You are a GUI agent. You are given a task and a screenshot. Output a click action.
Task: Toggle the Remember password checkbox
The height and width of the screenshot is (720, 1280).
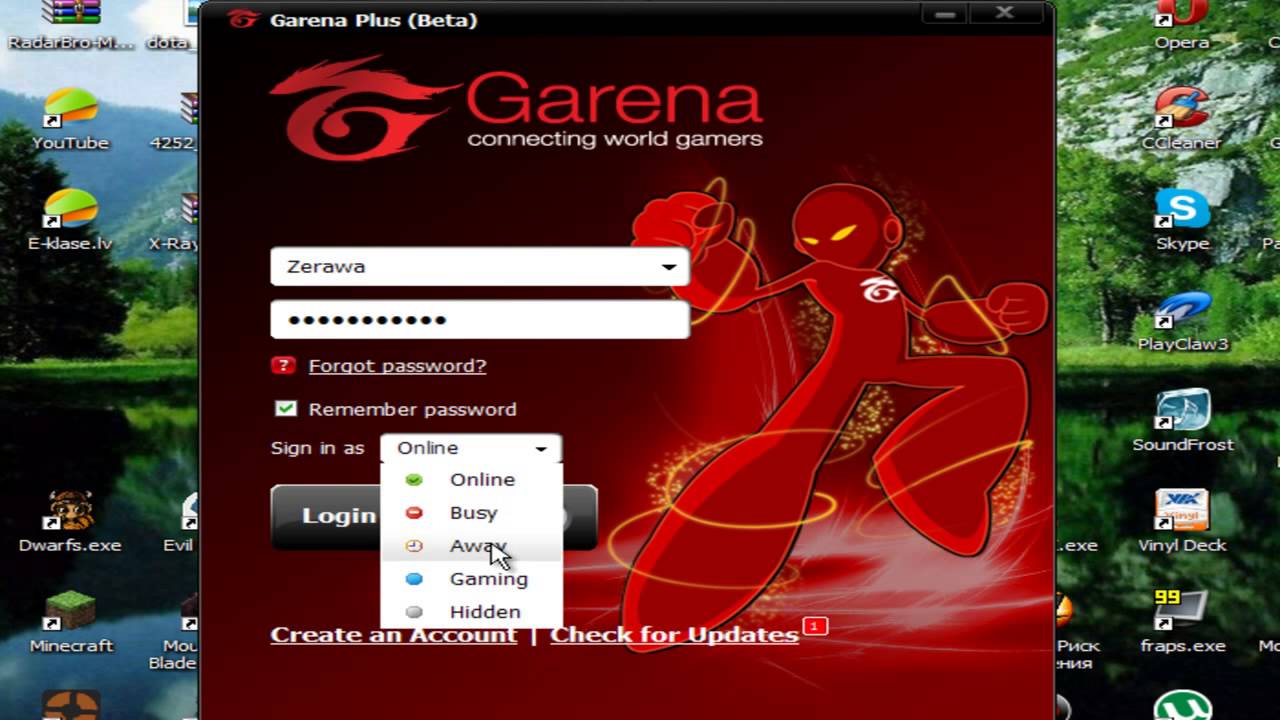(286, 409)
